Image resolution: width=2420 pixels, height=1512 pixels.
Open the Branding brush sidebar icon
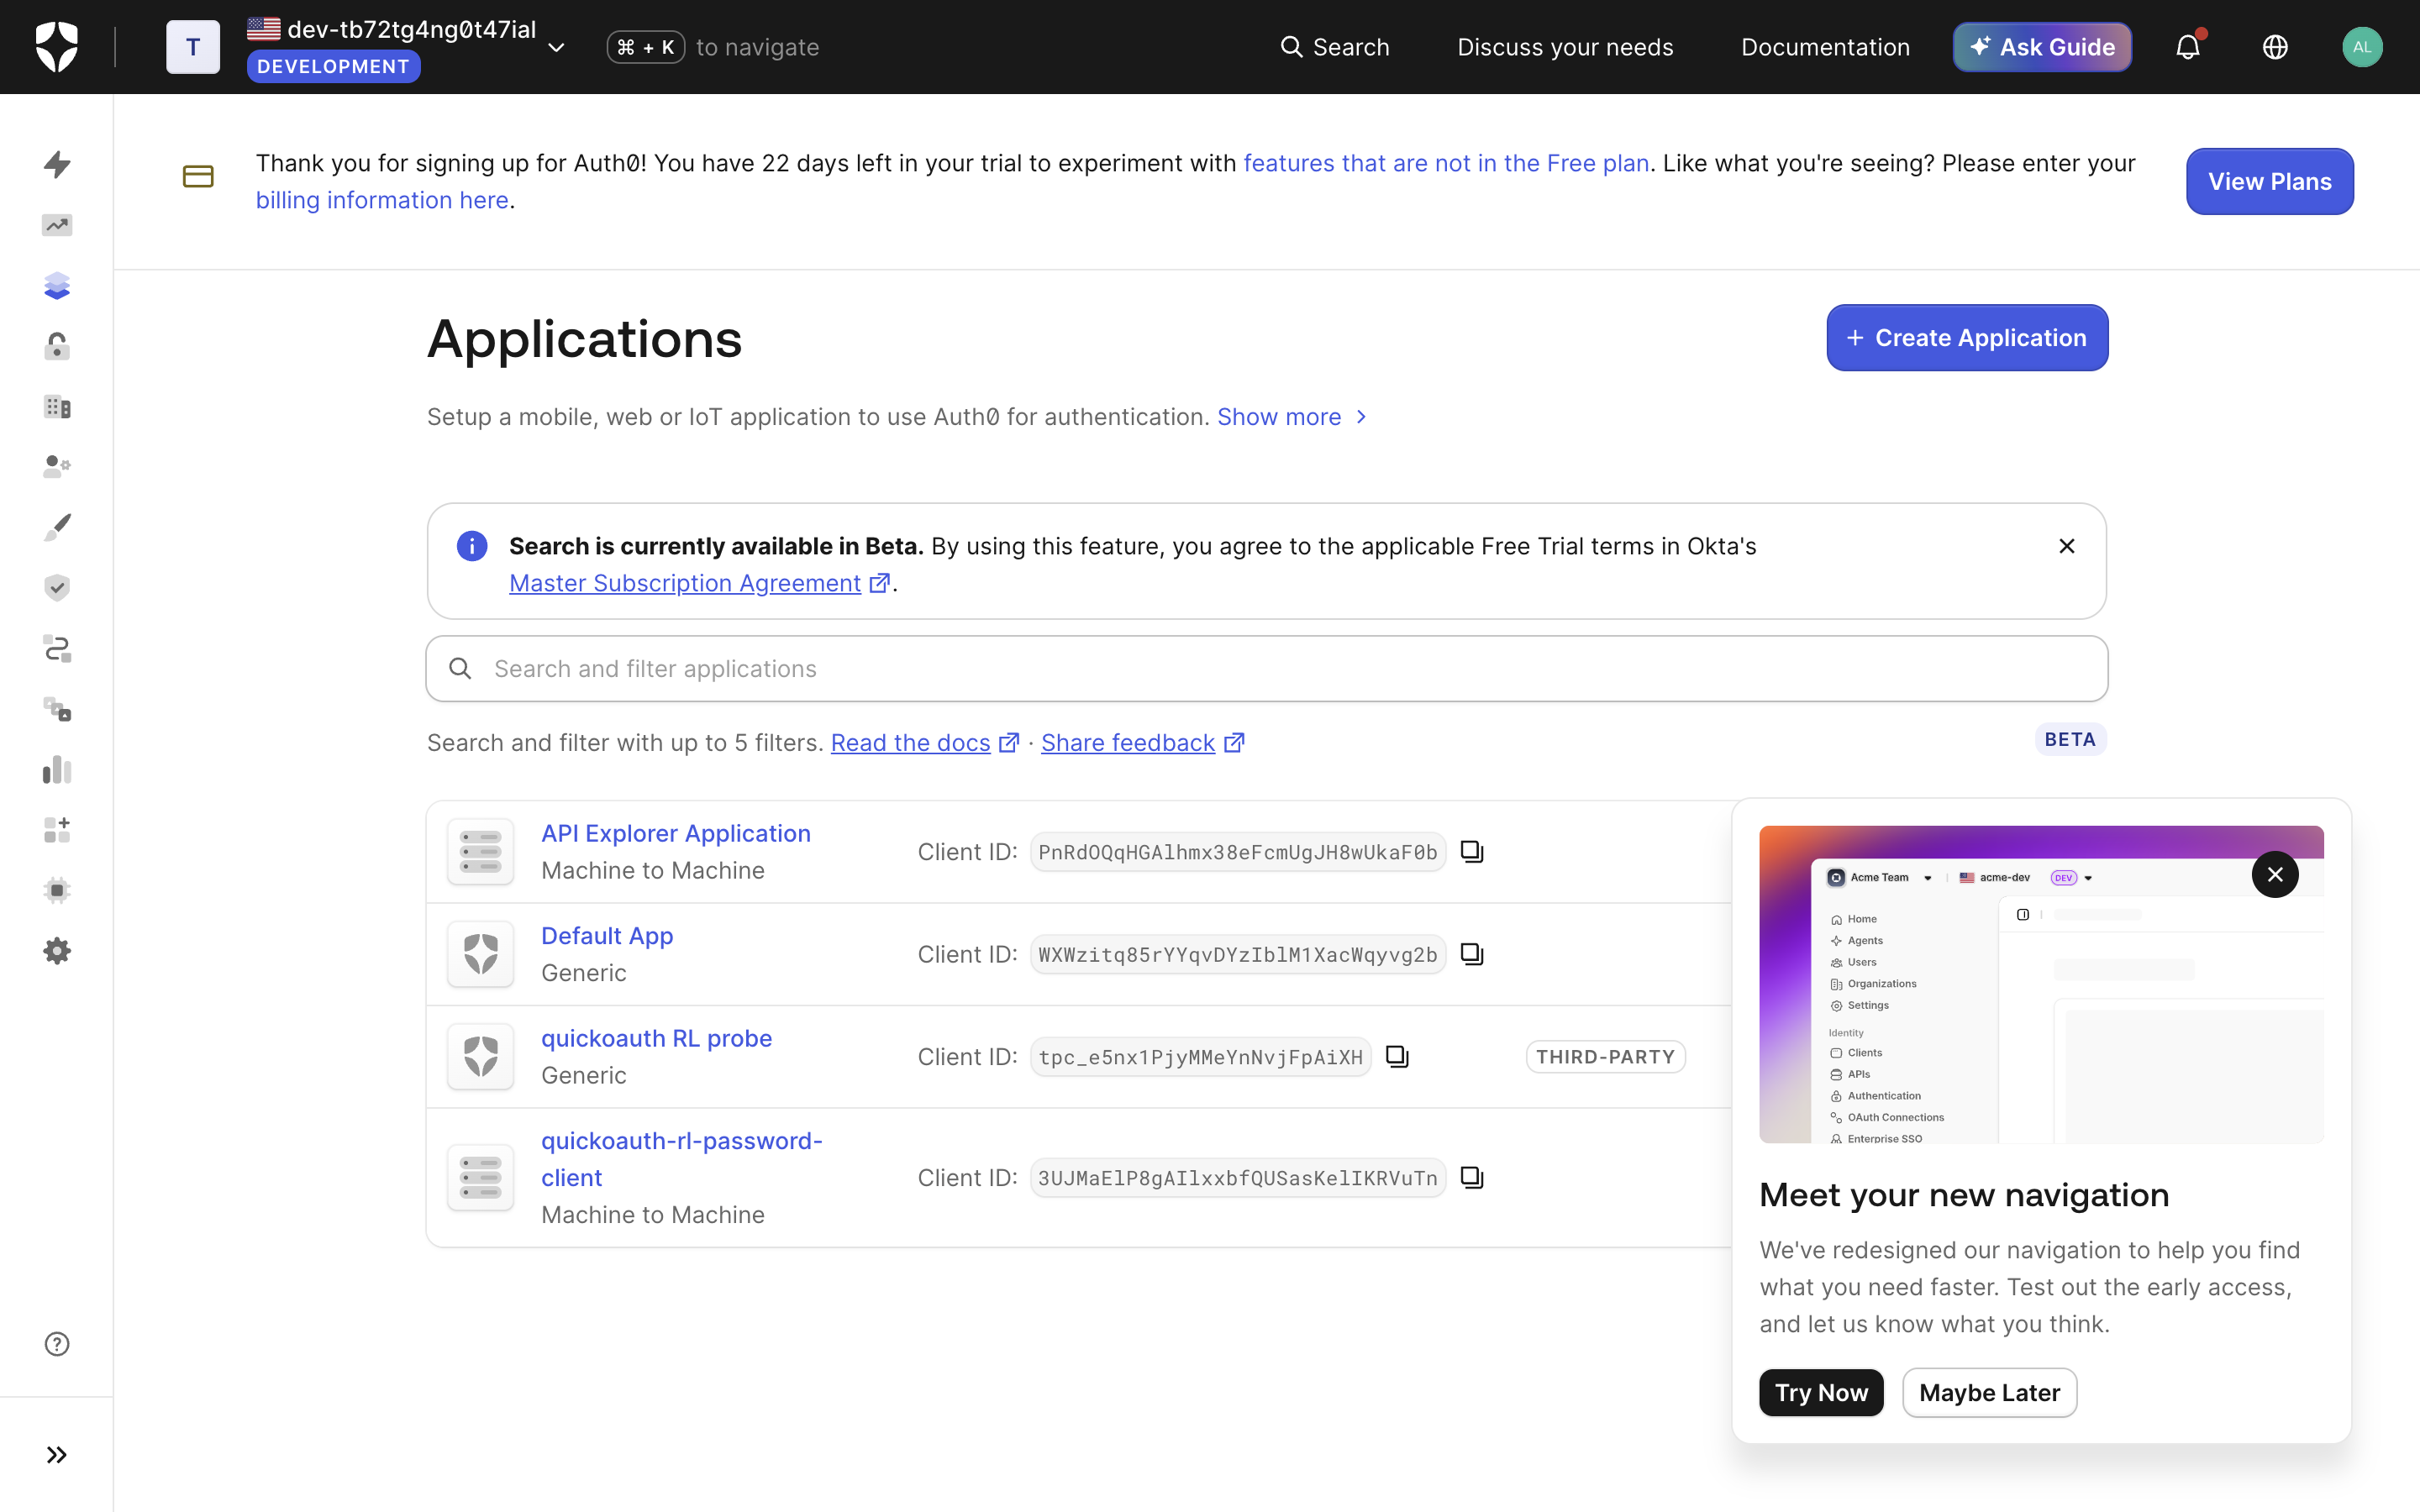click(57, 527)
